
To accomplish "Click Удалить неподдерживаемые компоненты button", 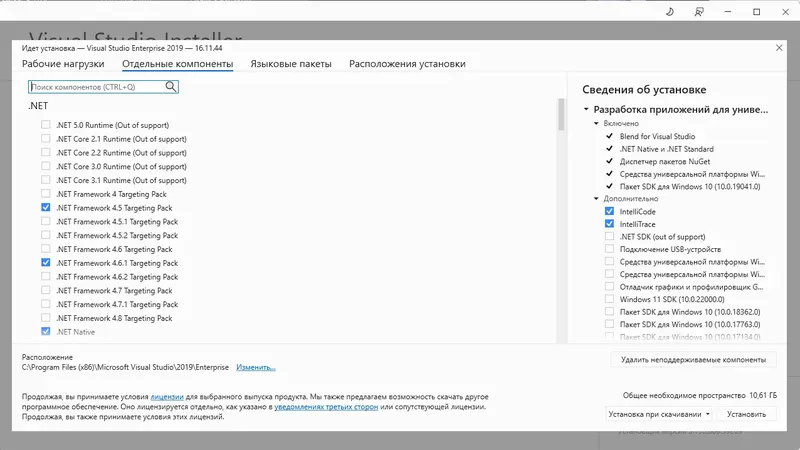I will 693,360.
